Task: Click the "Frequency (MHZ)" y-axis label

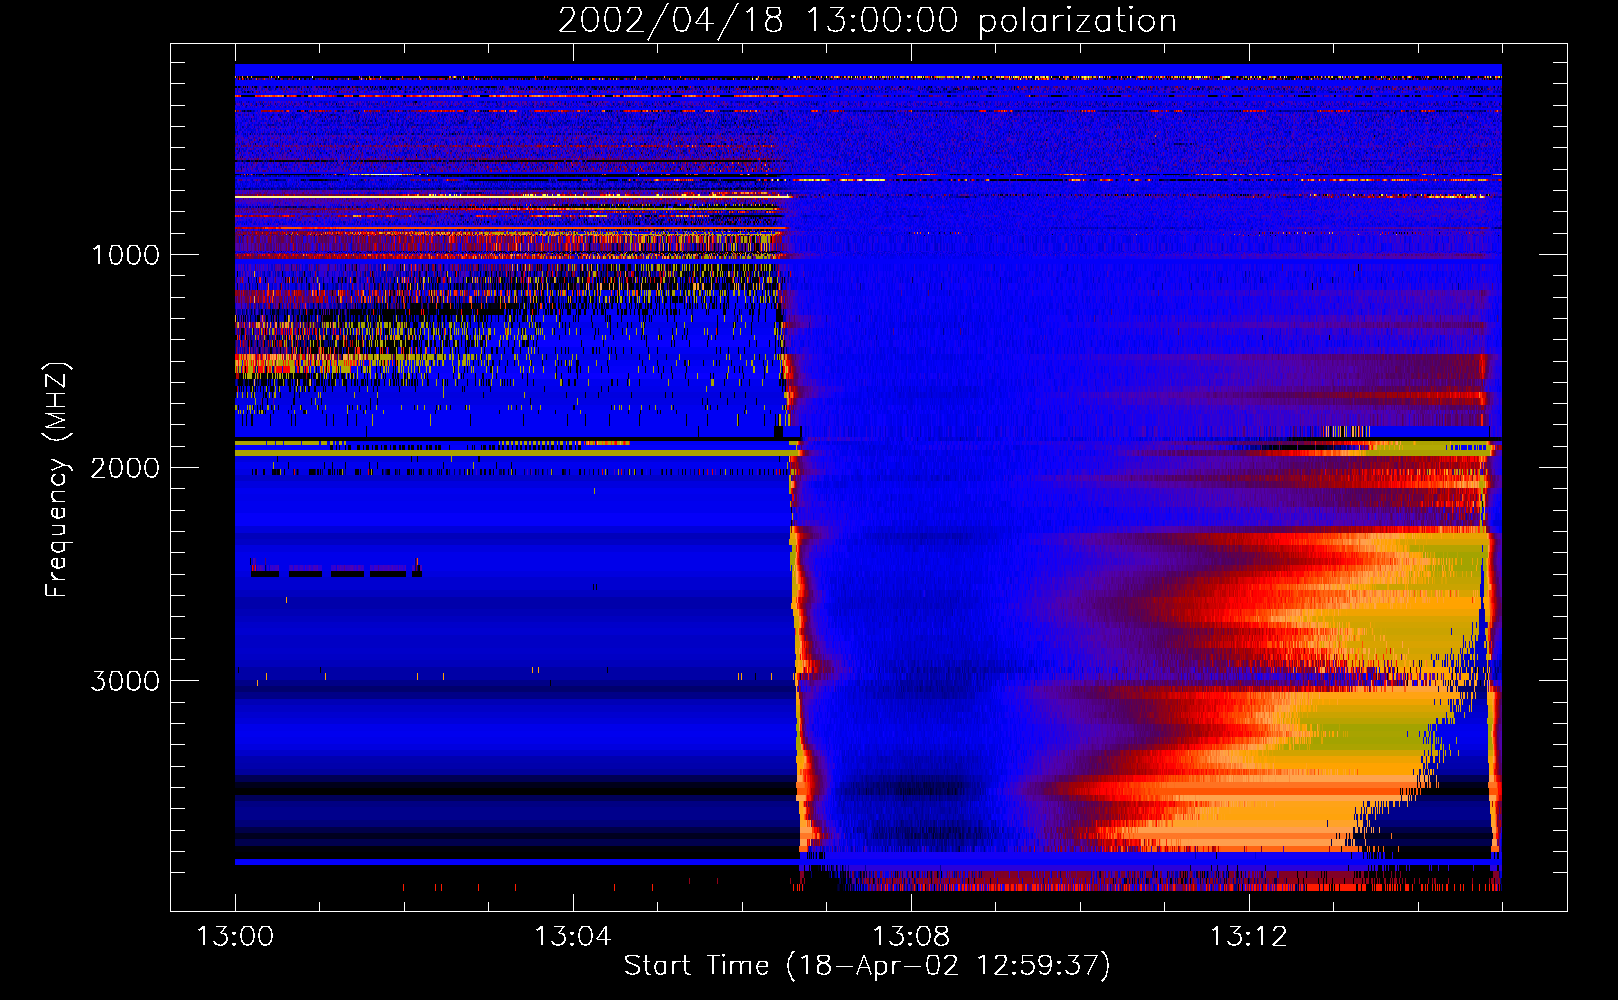Action: click(x=57, y=480)
